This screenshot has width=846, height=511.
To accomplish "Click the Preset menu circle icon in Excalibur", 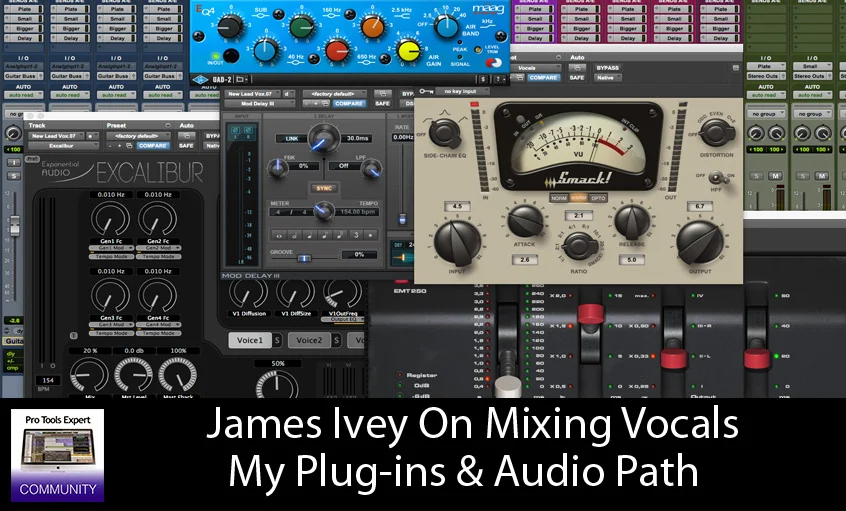I will click(x=168, y=125).
